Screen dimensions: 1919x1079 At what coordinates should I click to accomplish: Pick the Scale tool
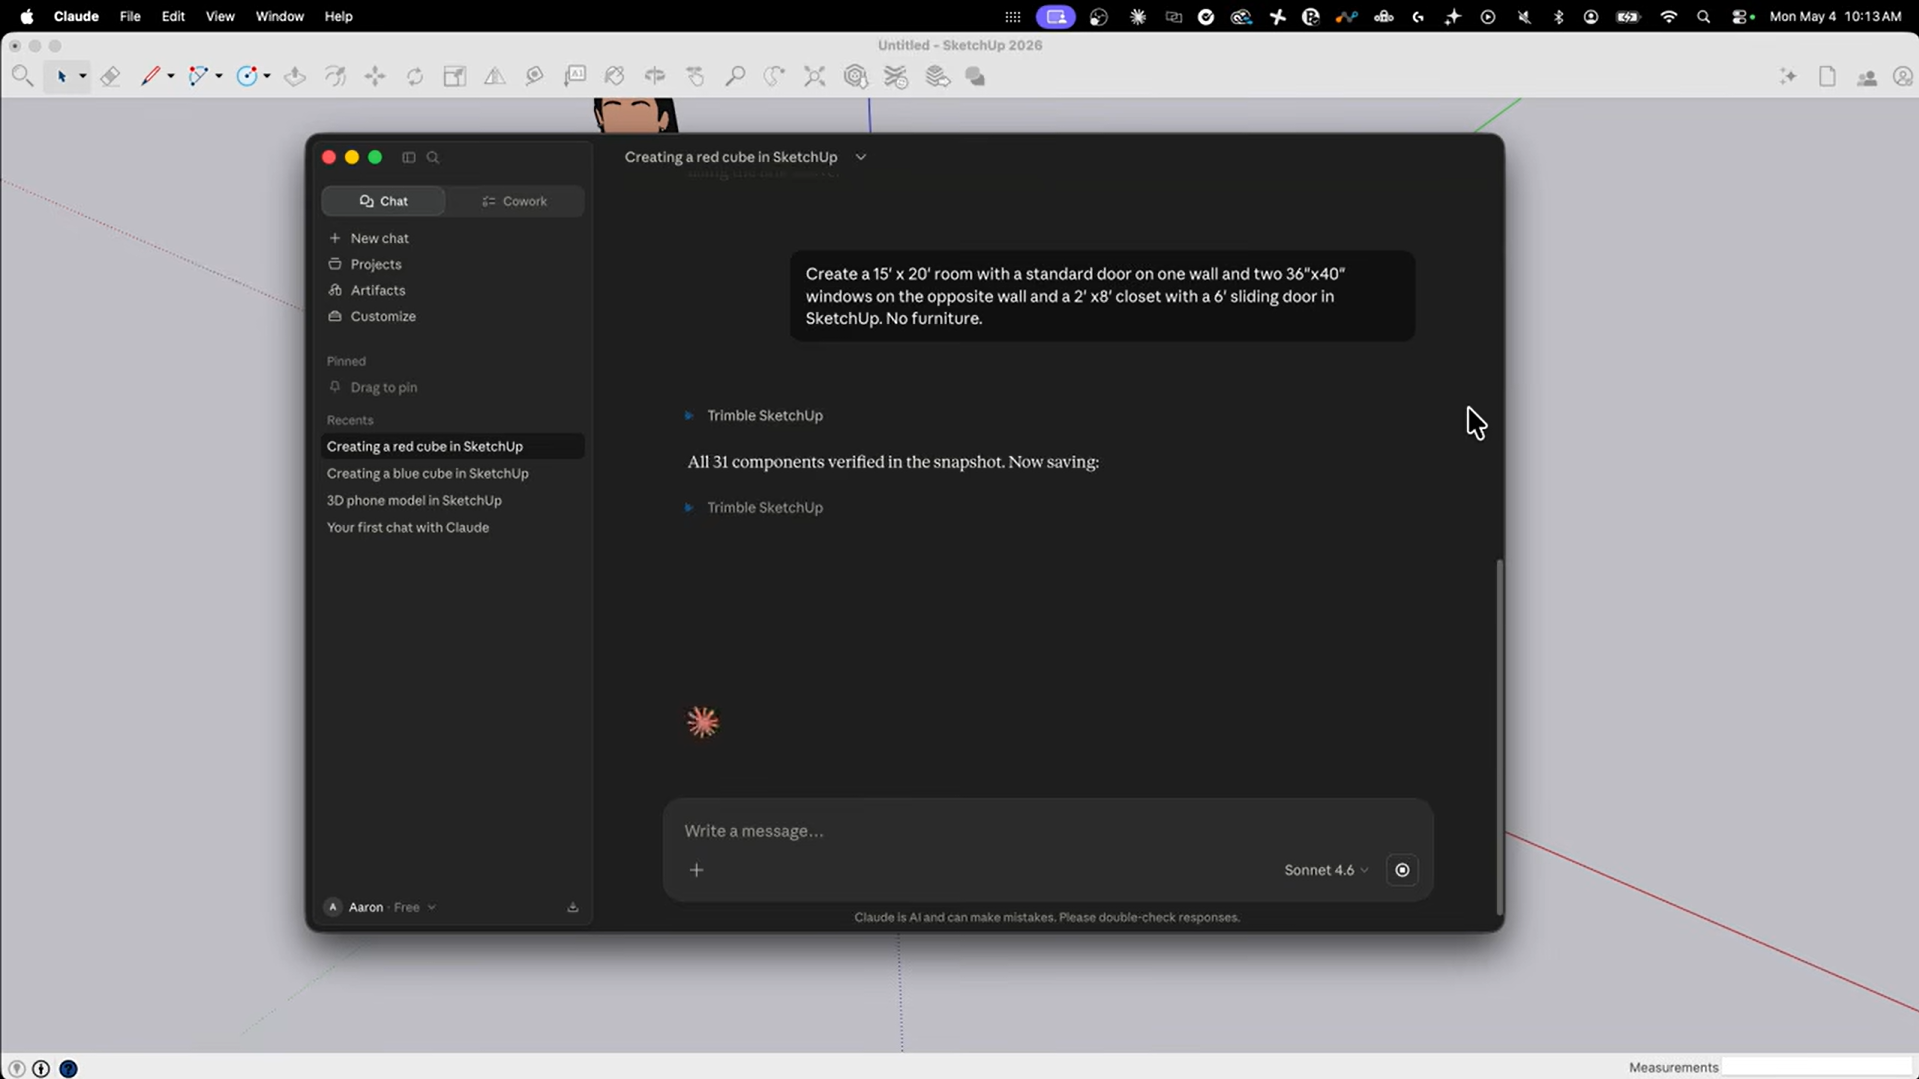(x=455, y=76)
